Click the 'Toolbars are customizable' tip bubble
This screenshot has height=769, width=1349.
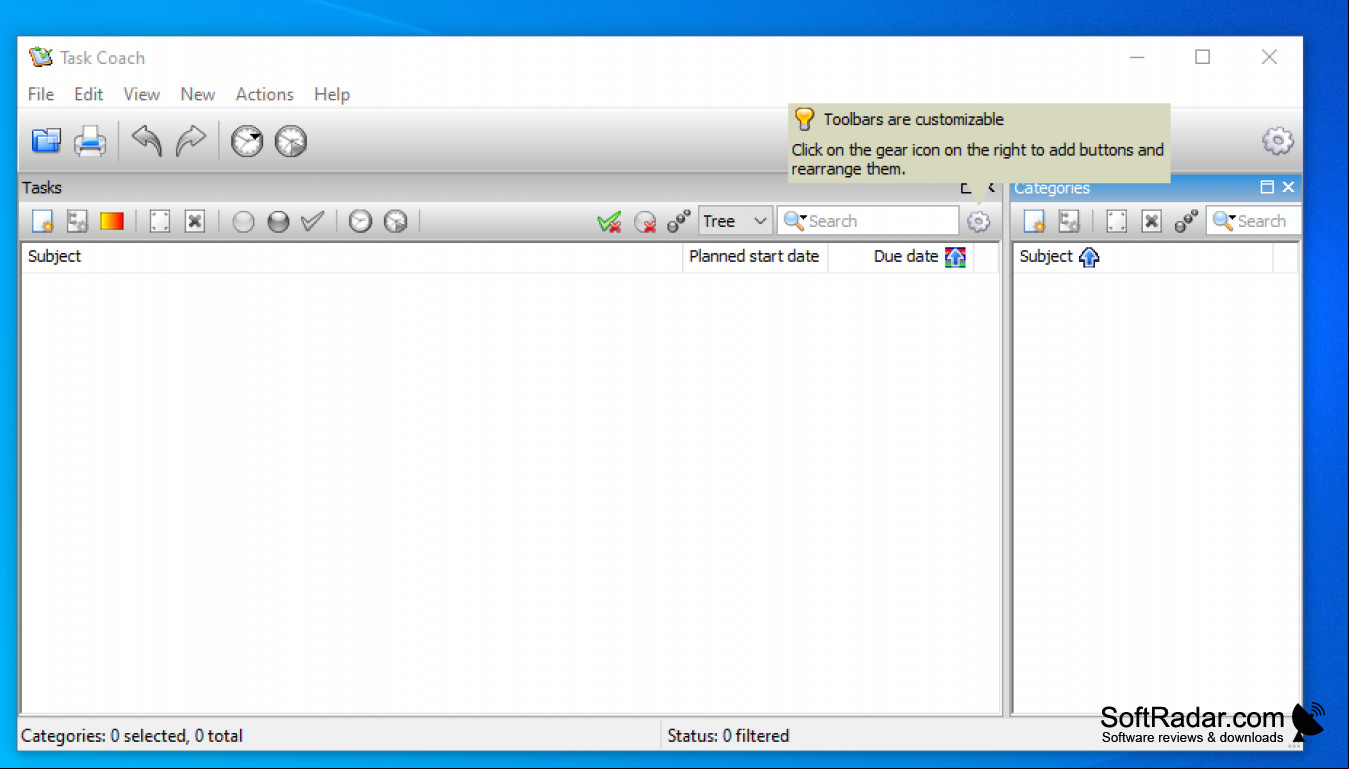[x=979, y=143]
